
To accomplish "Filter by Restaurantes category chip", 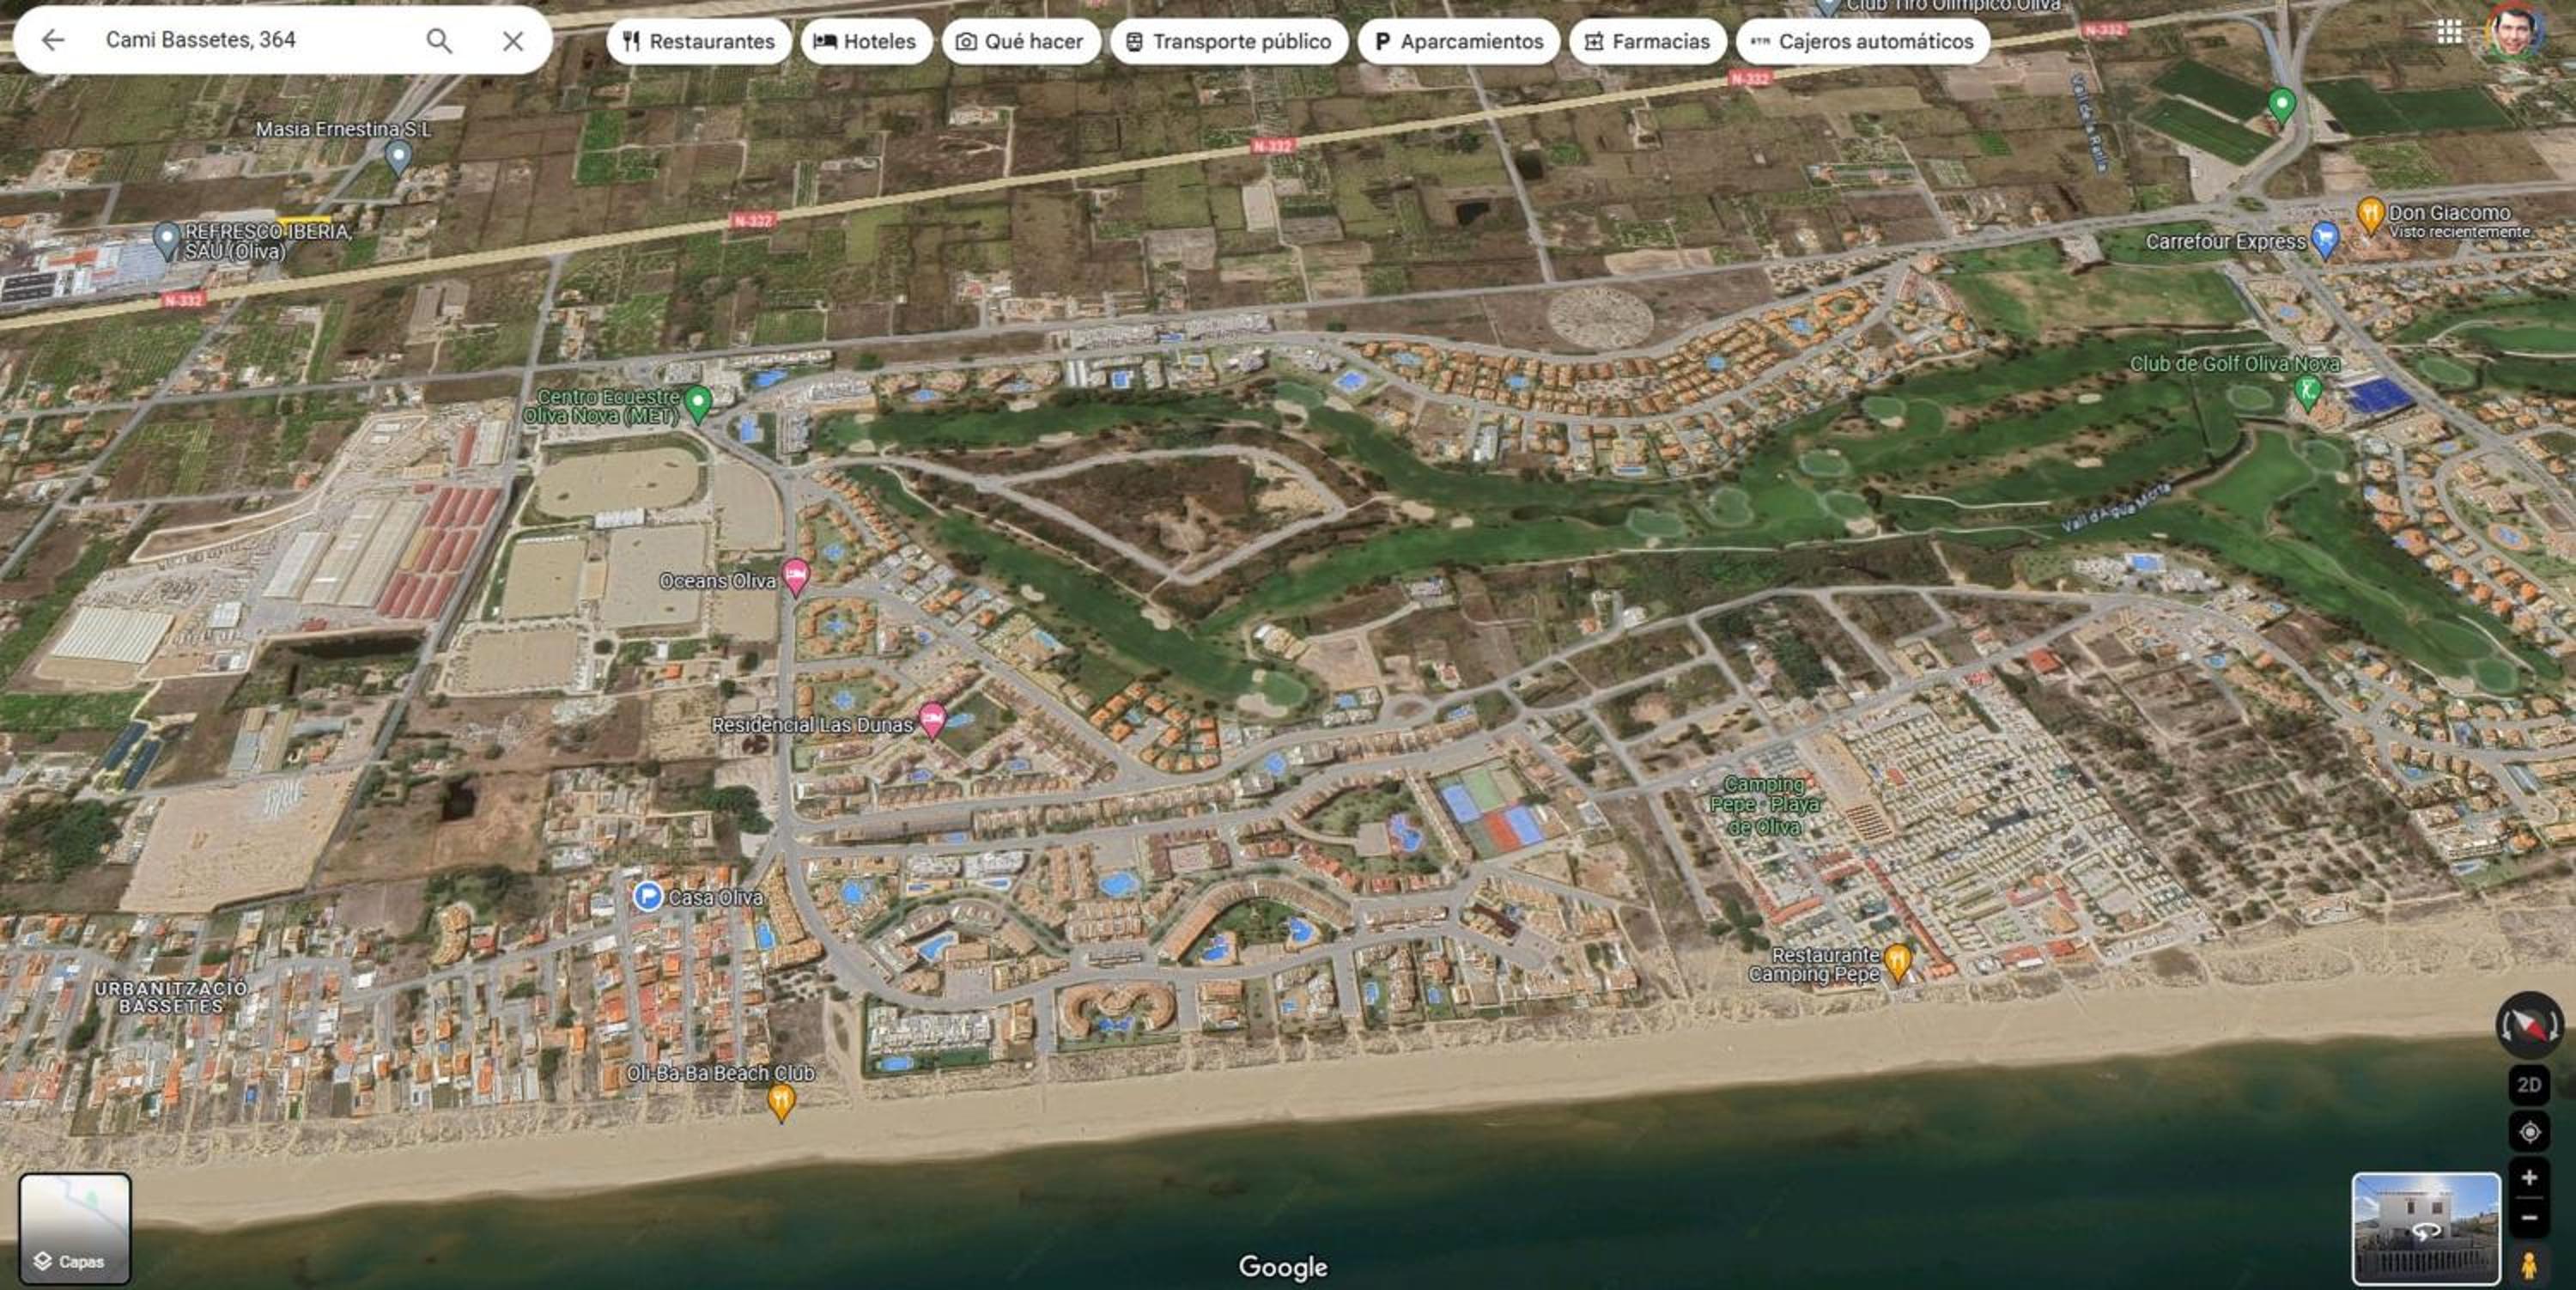I will click(699, 41).
